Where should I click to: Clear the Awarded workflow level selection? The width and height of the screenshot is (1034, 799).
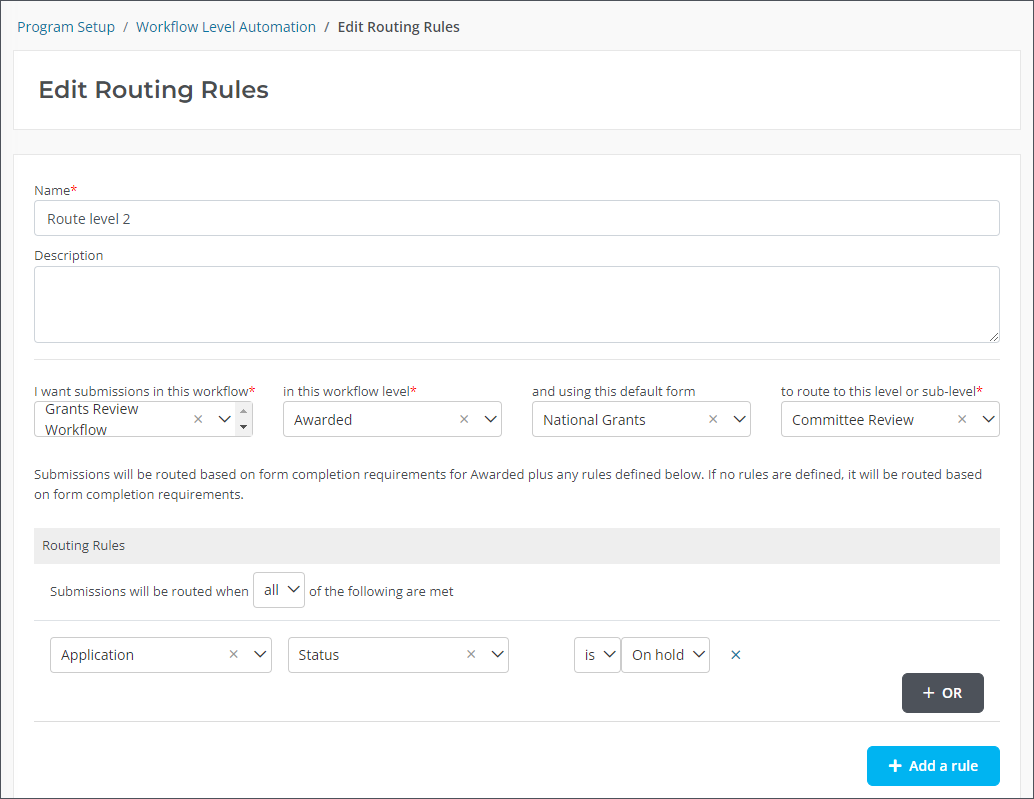click(464, 420)
